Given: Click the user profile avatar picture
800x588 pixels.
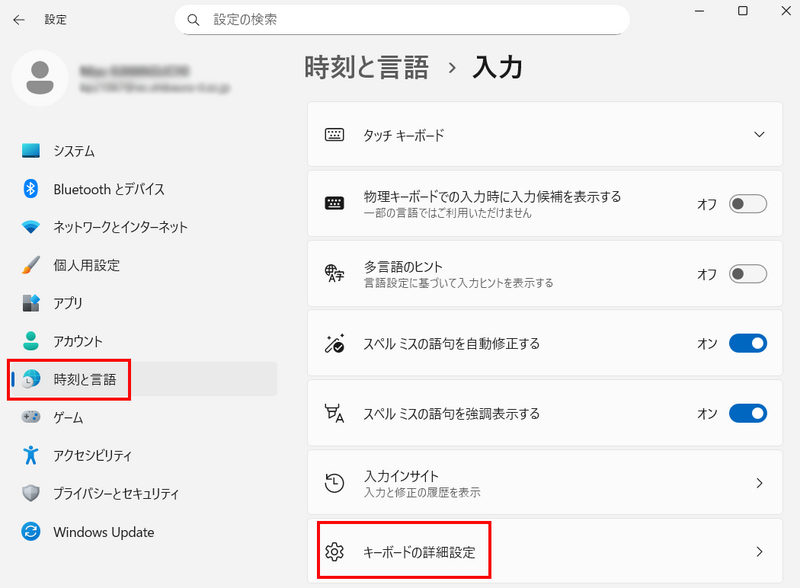Looking at the screenshot, I should [40, 78].
